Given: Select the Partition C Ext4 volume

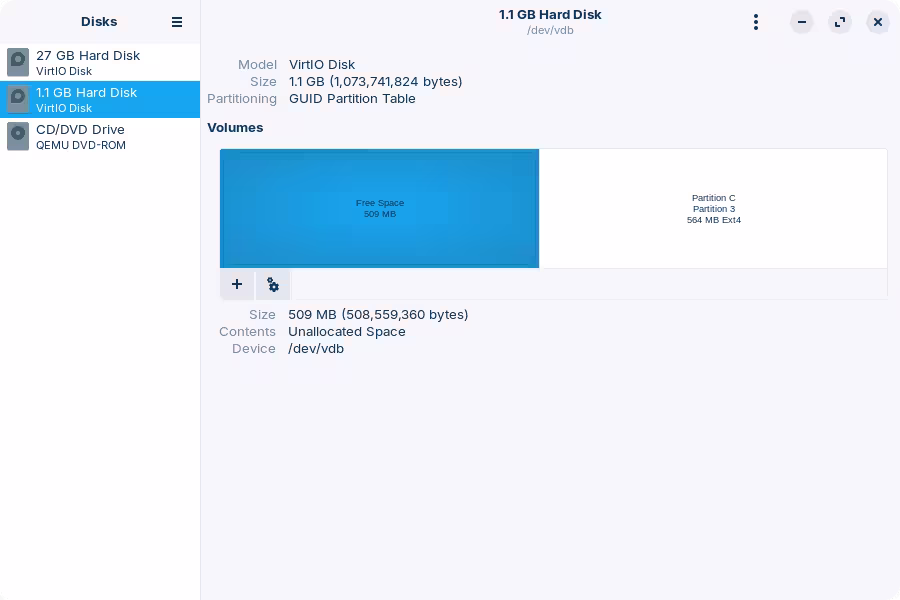Looking at the screenshot, I should [x=713, y=208].
